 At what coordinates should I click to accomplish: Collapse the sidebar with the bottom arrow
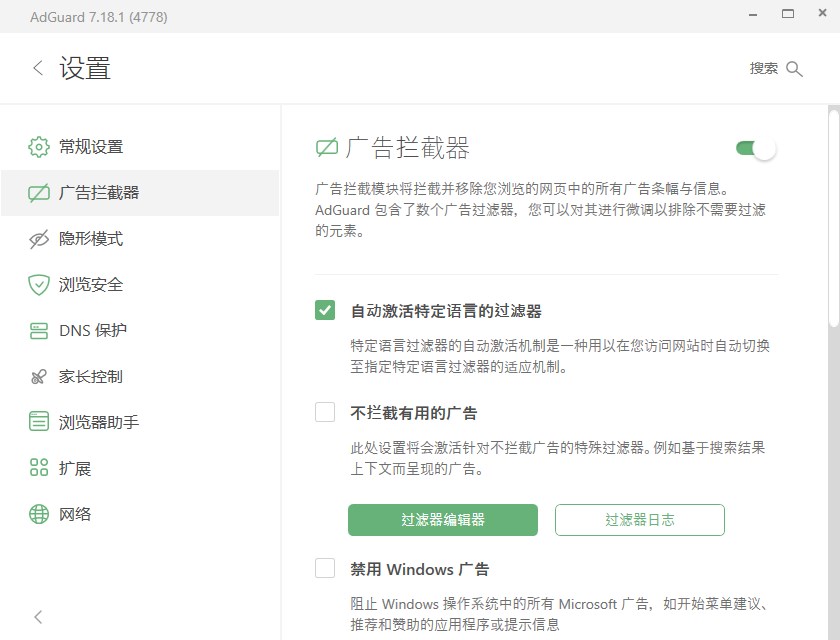coord(38,617)
